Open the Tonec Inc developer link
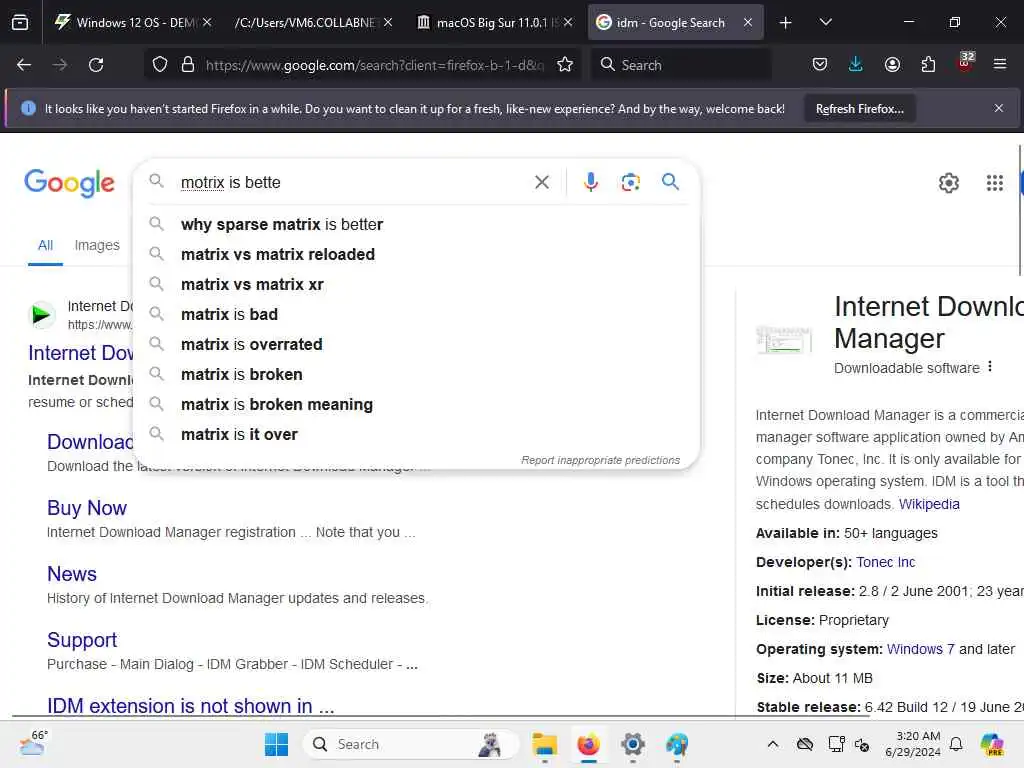1024x768 pixels. [886, 562]
